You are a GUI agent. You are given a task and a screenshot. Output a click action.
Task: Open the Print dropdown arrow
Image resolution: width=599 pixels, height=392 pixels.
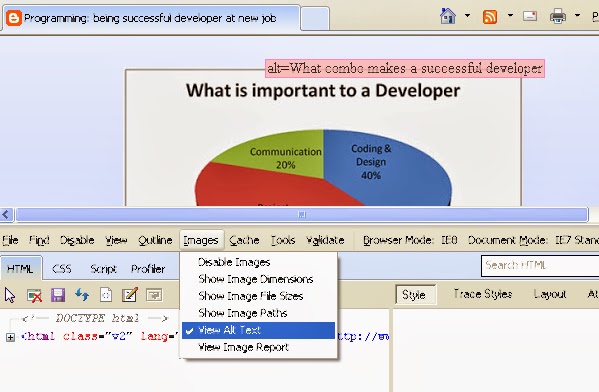click(x=577, y=16)
